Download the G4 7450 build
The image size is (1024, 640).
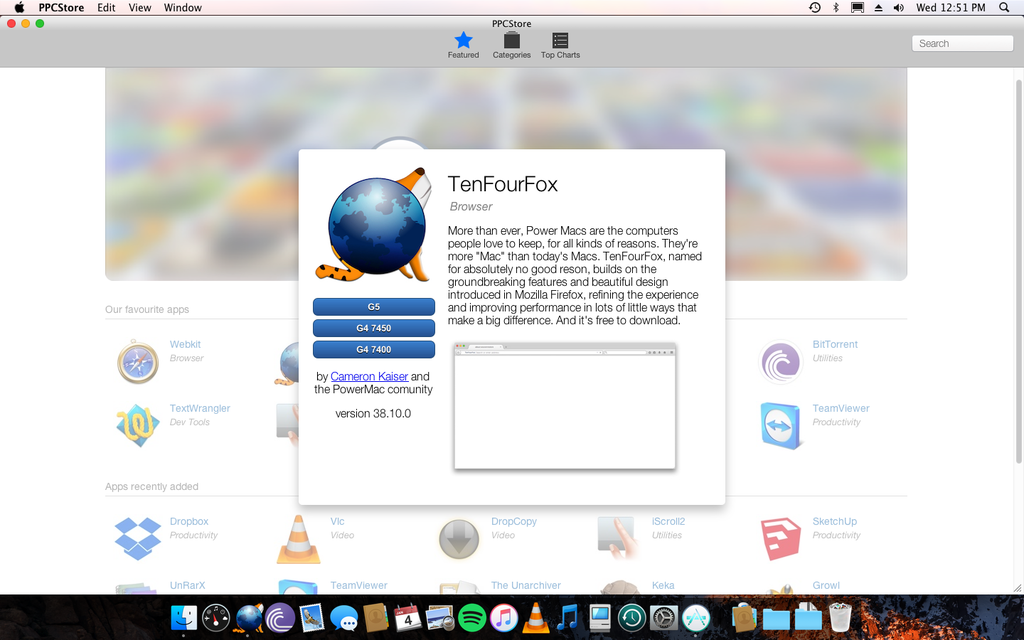[x=374, y=328]
